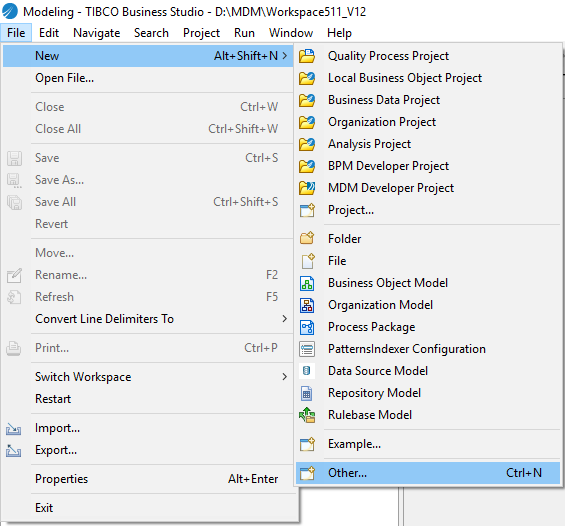The height and width of the screenshot is (526, 565).
Task: Select BPM Developer Project entry
Action: (x=428, y=166)
